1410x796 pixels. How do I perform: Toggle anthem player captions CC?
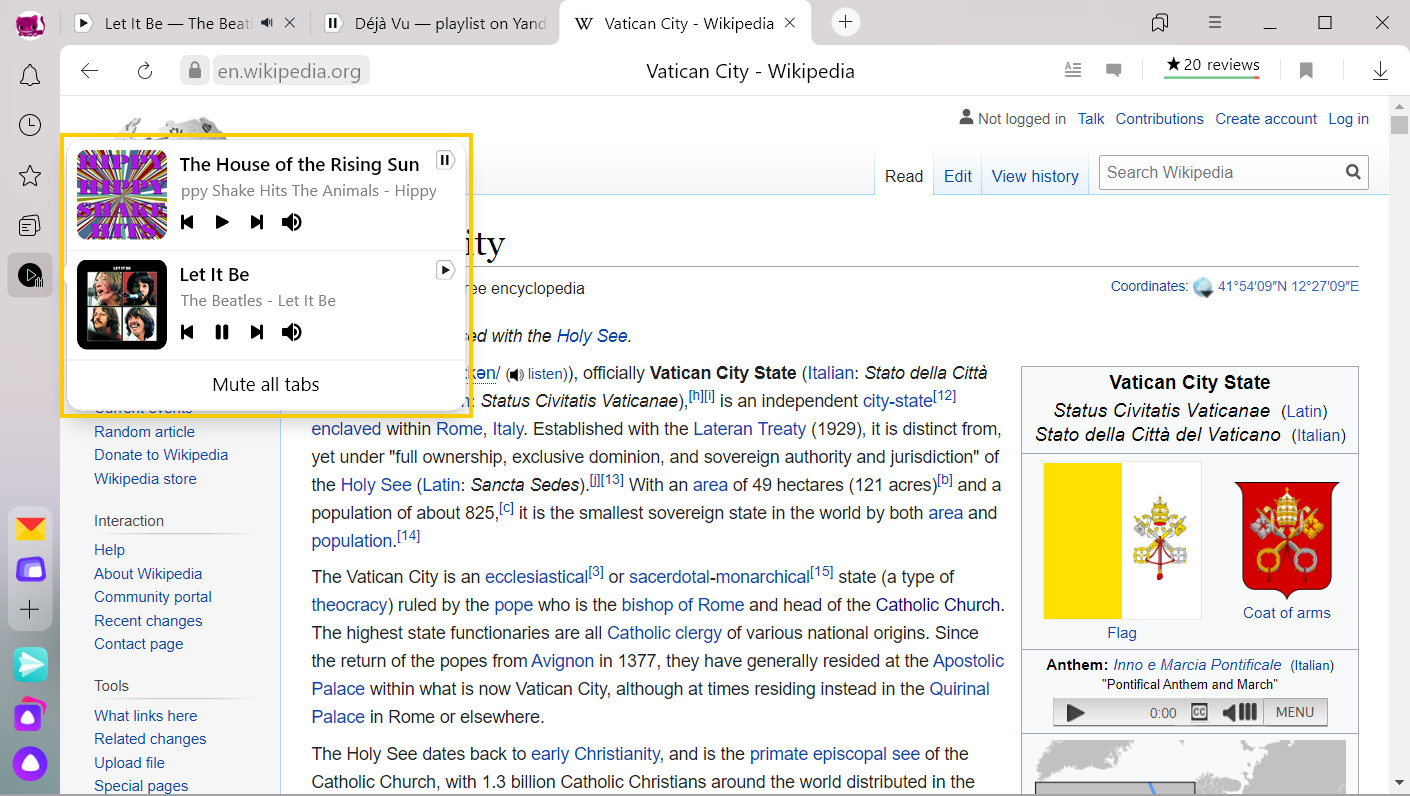tap(1199, 713)
